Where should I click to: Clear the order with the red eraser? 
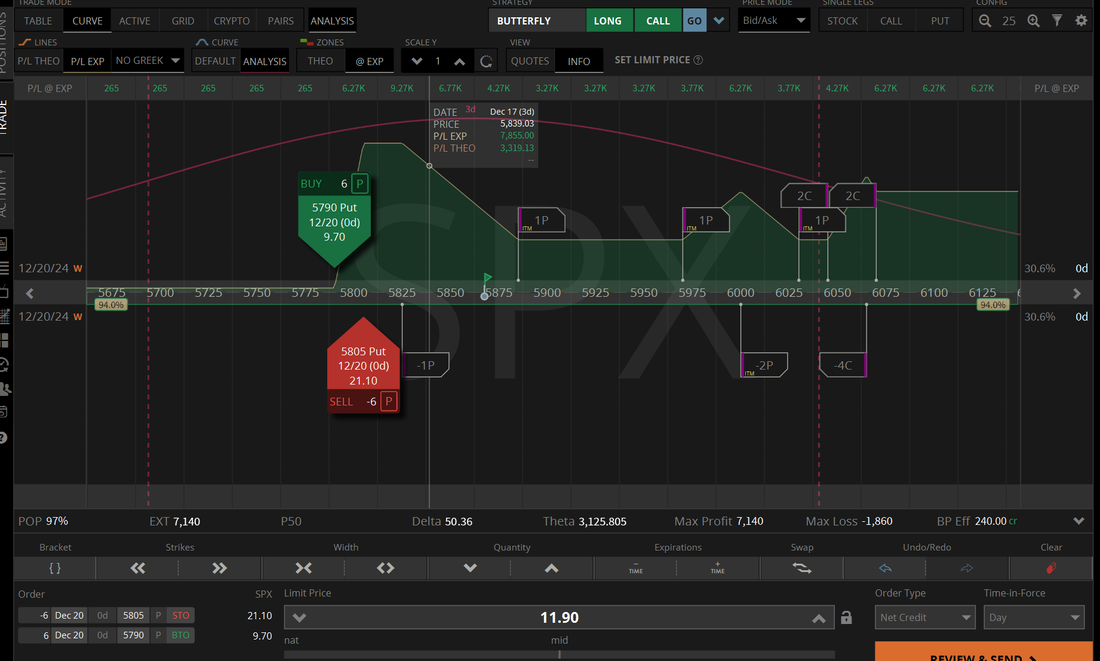pyautogui.click(x=1051, y=568)
